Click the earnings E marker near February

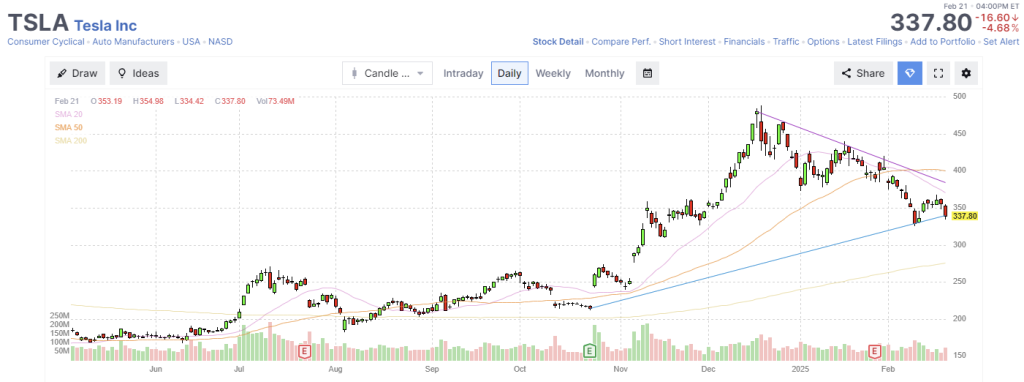pos(875,352)
